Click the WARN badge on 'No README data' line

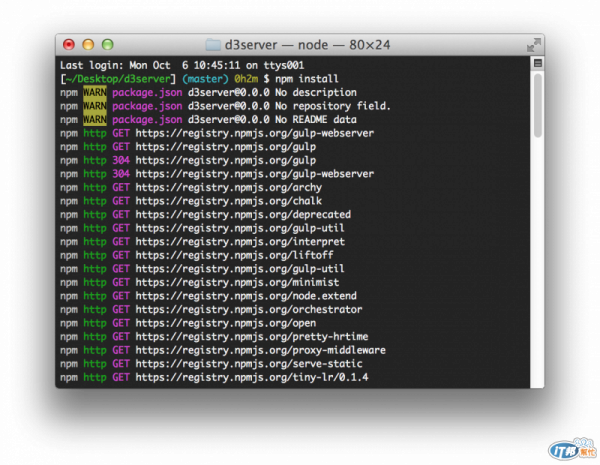pos(95,119)
